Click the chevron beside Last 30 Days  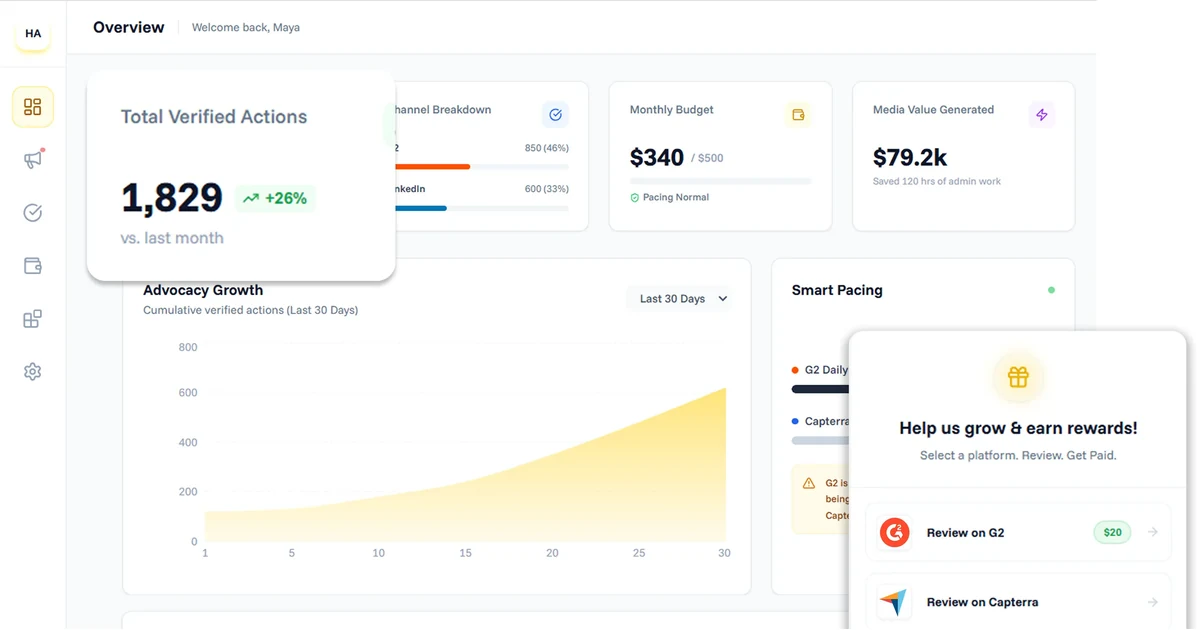point(723,299)
